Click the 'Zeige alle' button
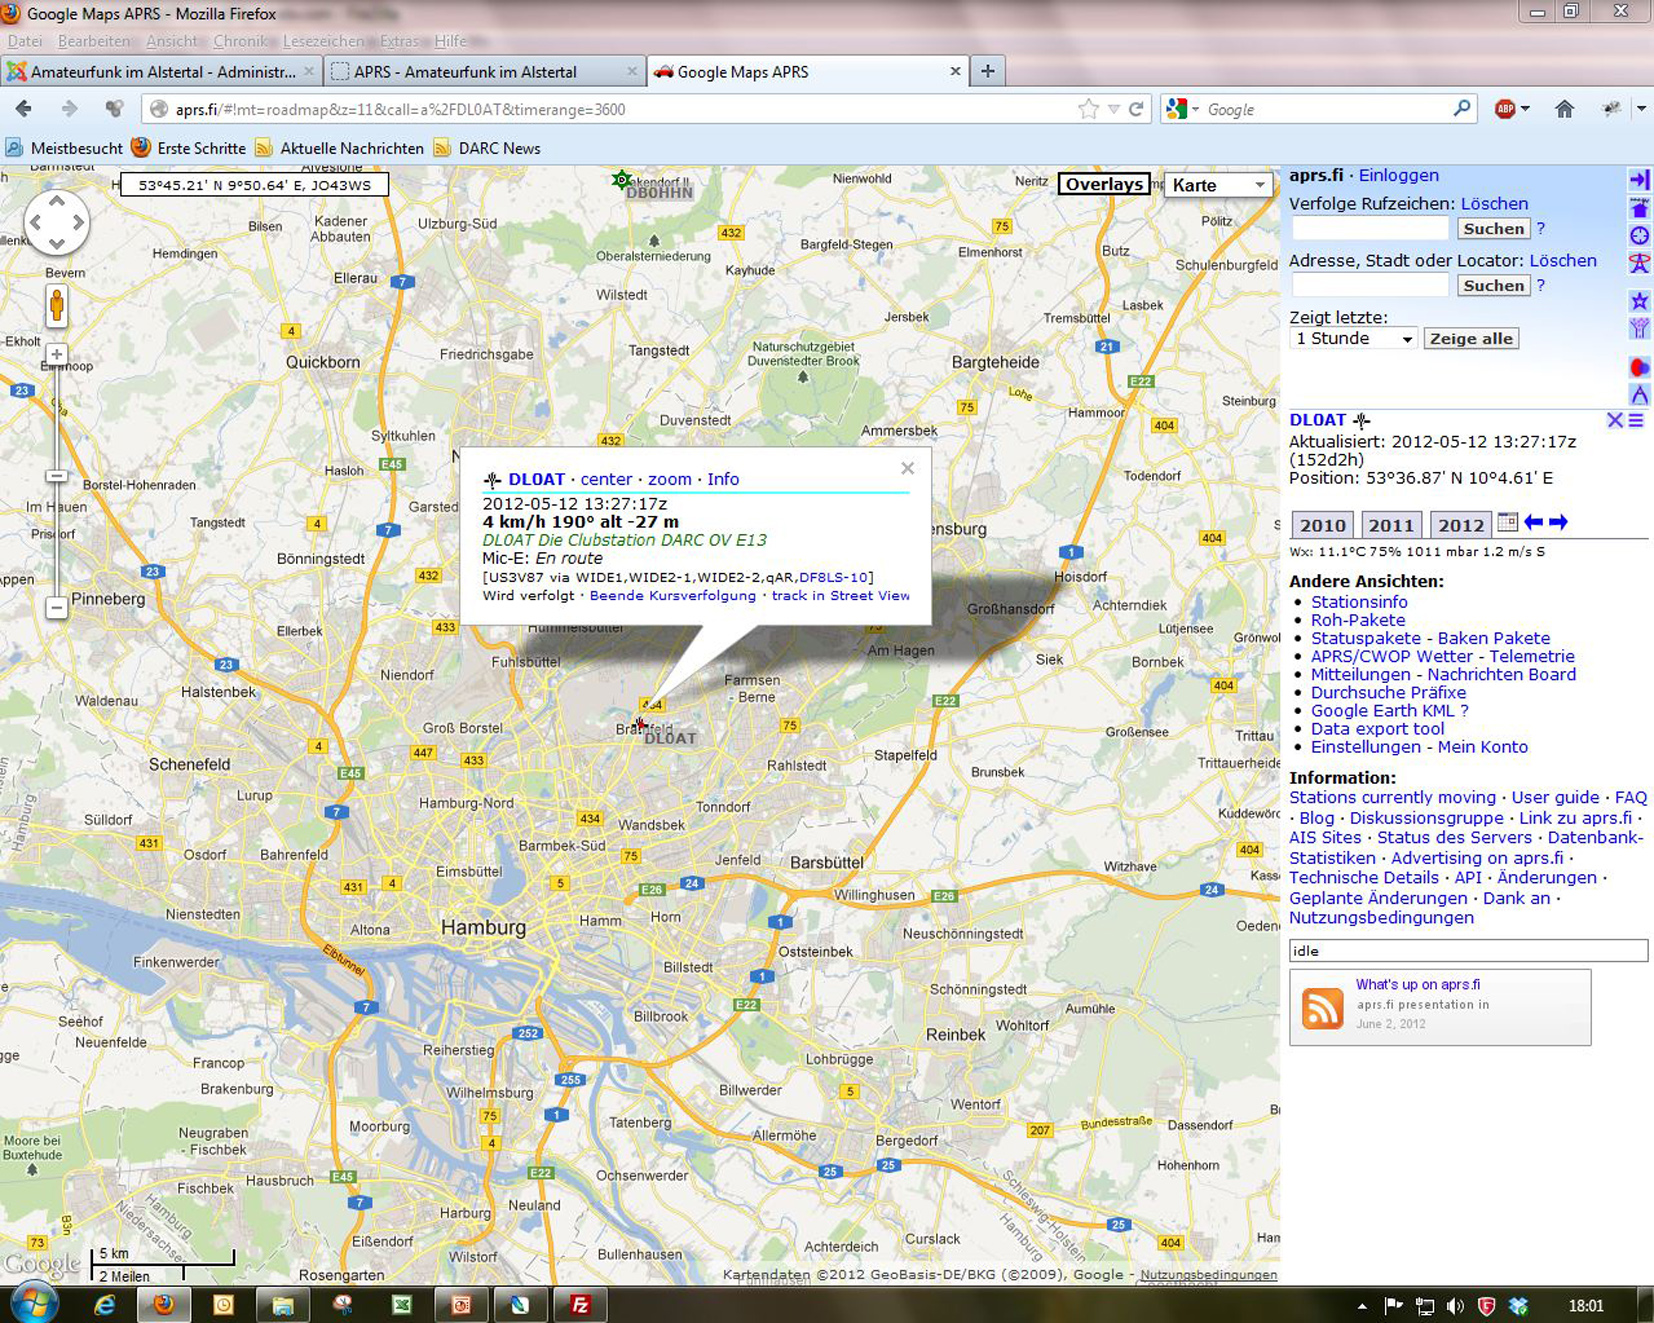 pyautogui.click(x=1470, y=339)
